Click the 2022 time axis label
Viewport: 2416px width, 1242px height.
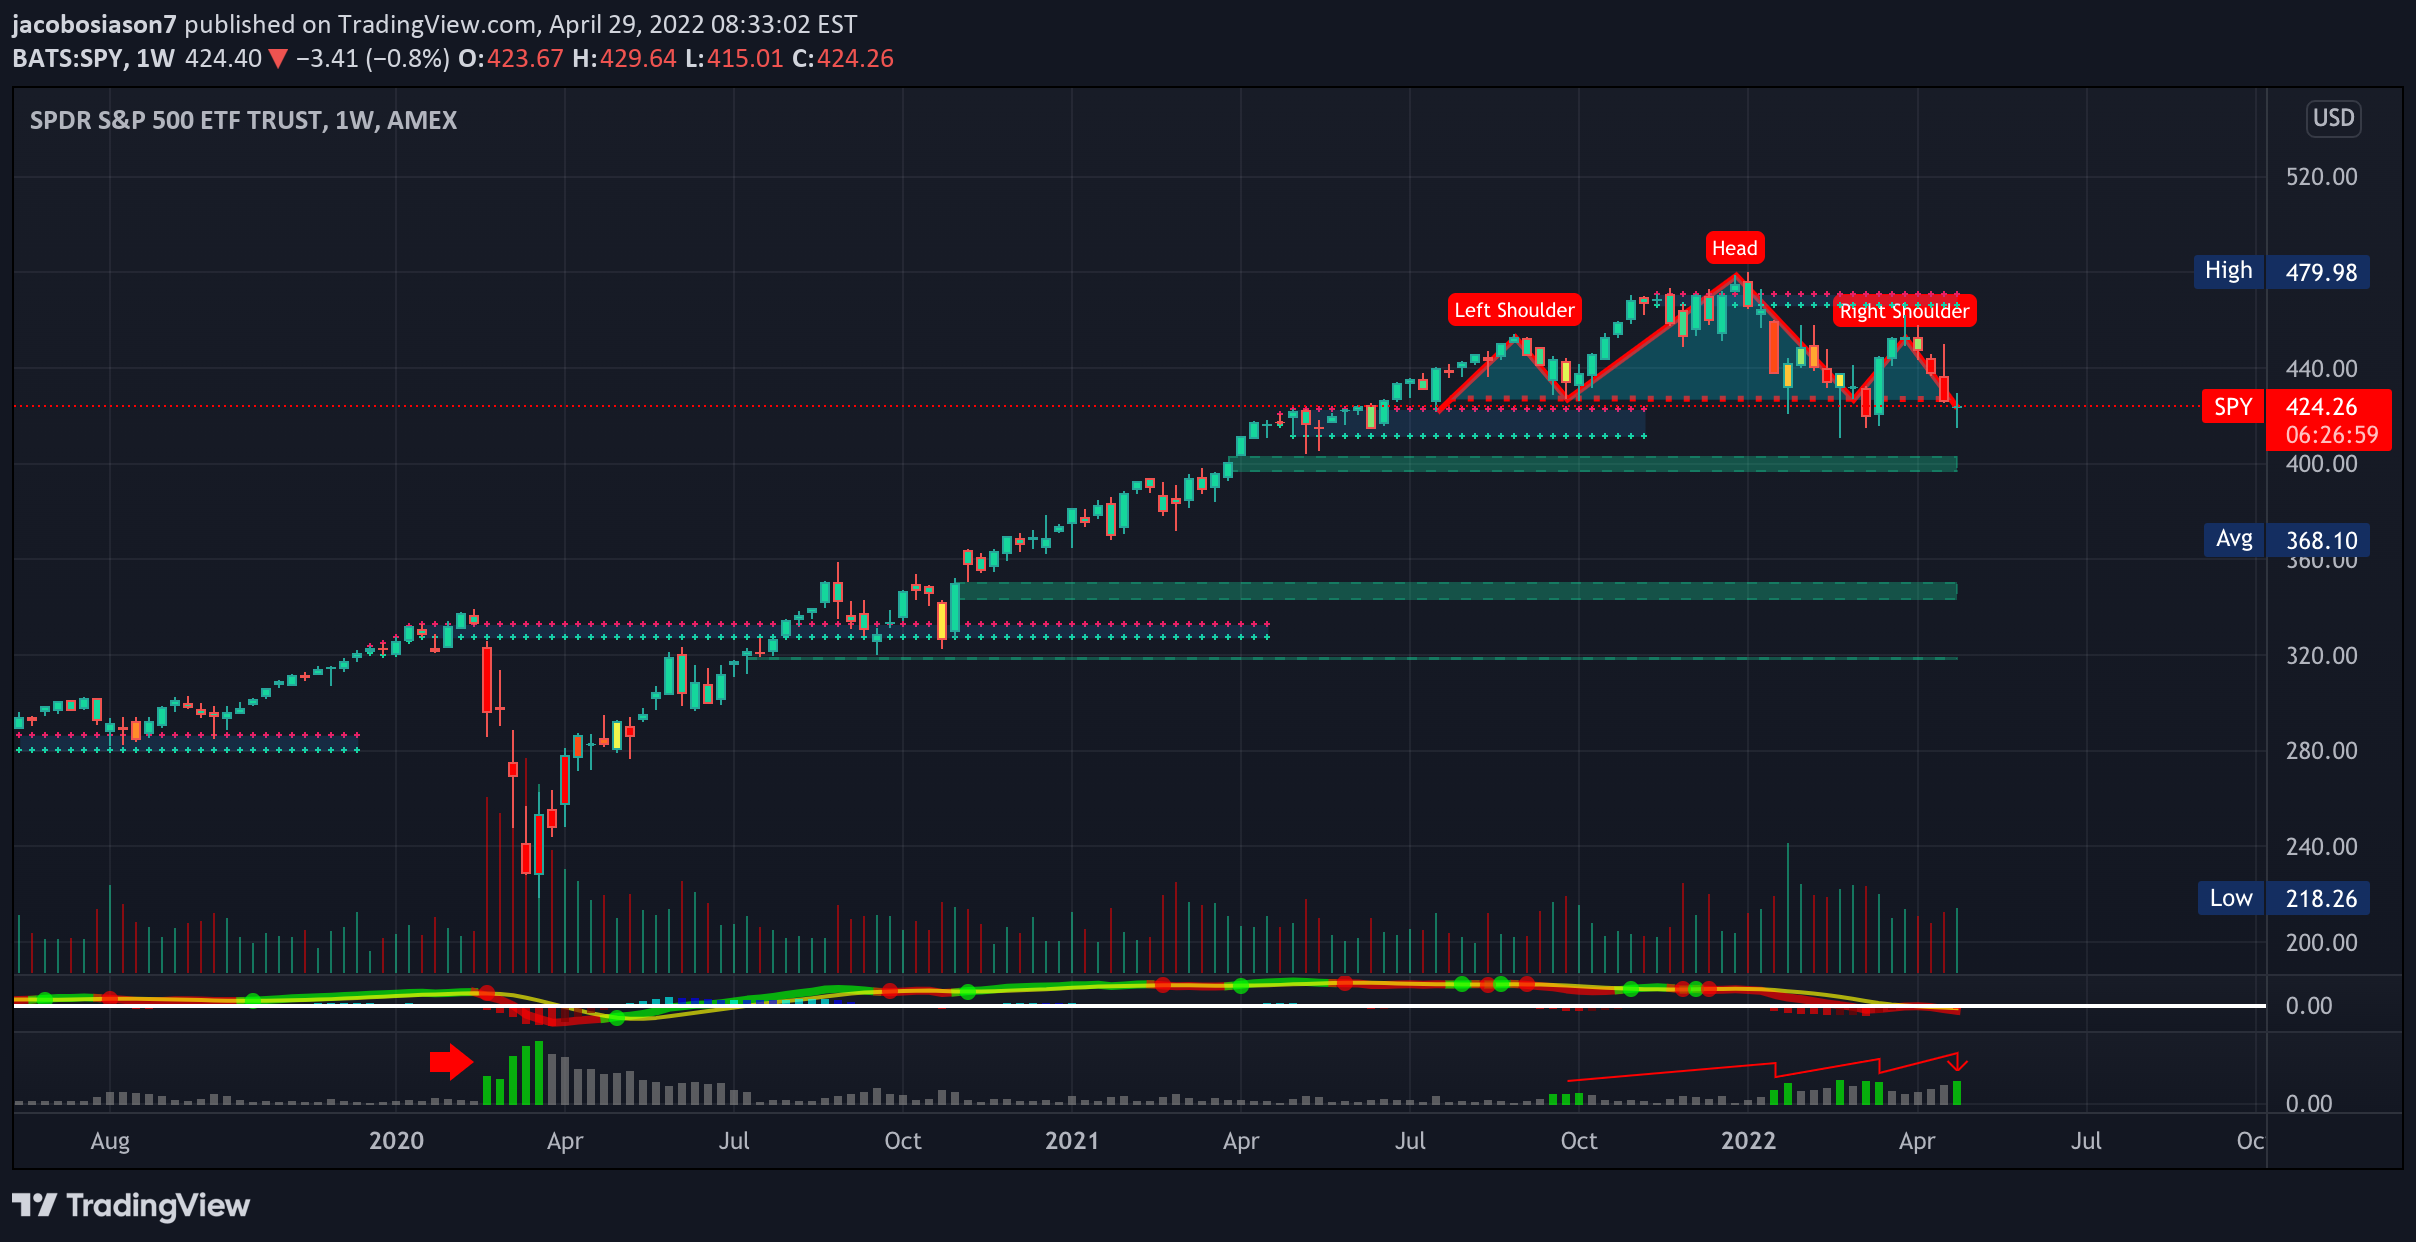point(1748,1140)
